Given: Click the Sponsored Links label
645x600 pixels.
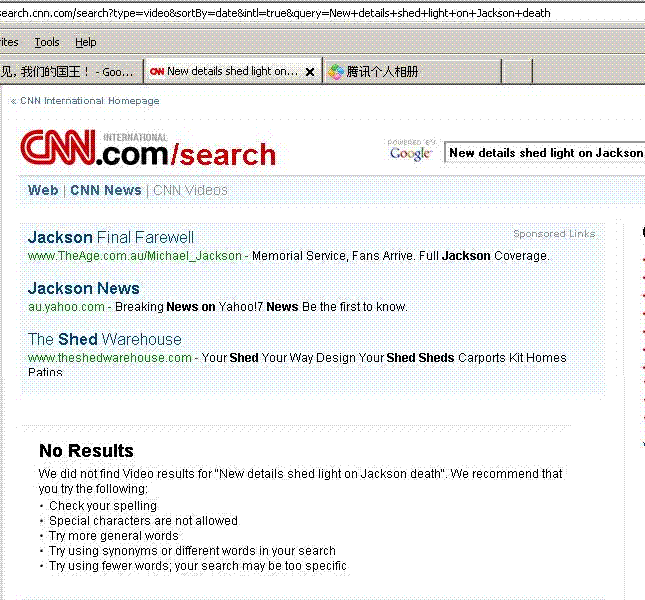Looking at the screenshot, I should [x=554, y=234].
